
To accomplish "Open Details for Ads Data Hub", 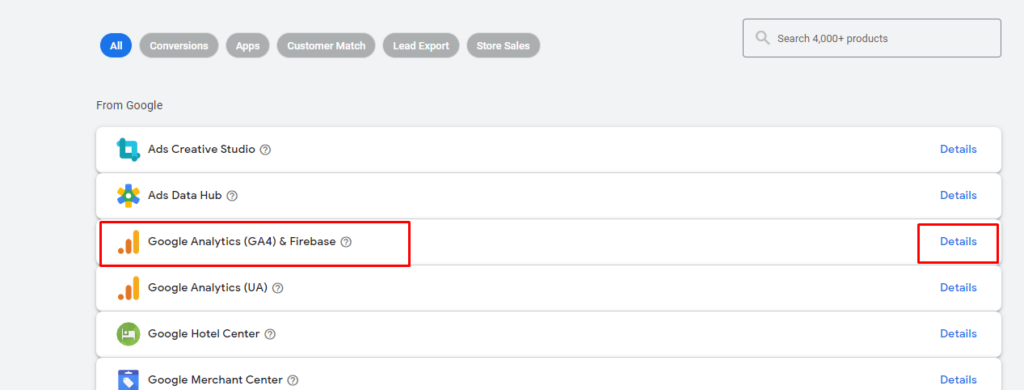I will click(958, 195).
